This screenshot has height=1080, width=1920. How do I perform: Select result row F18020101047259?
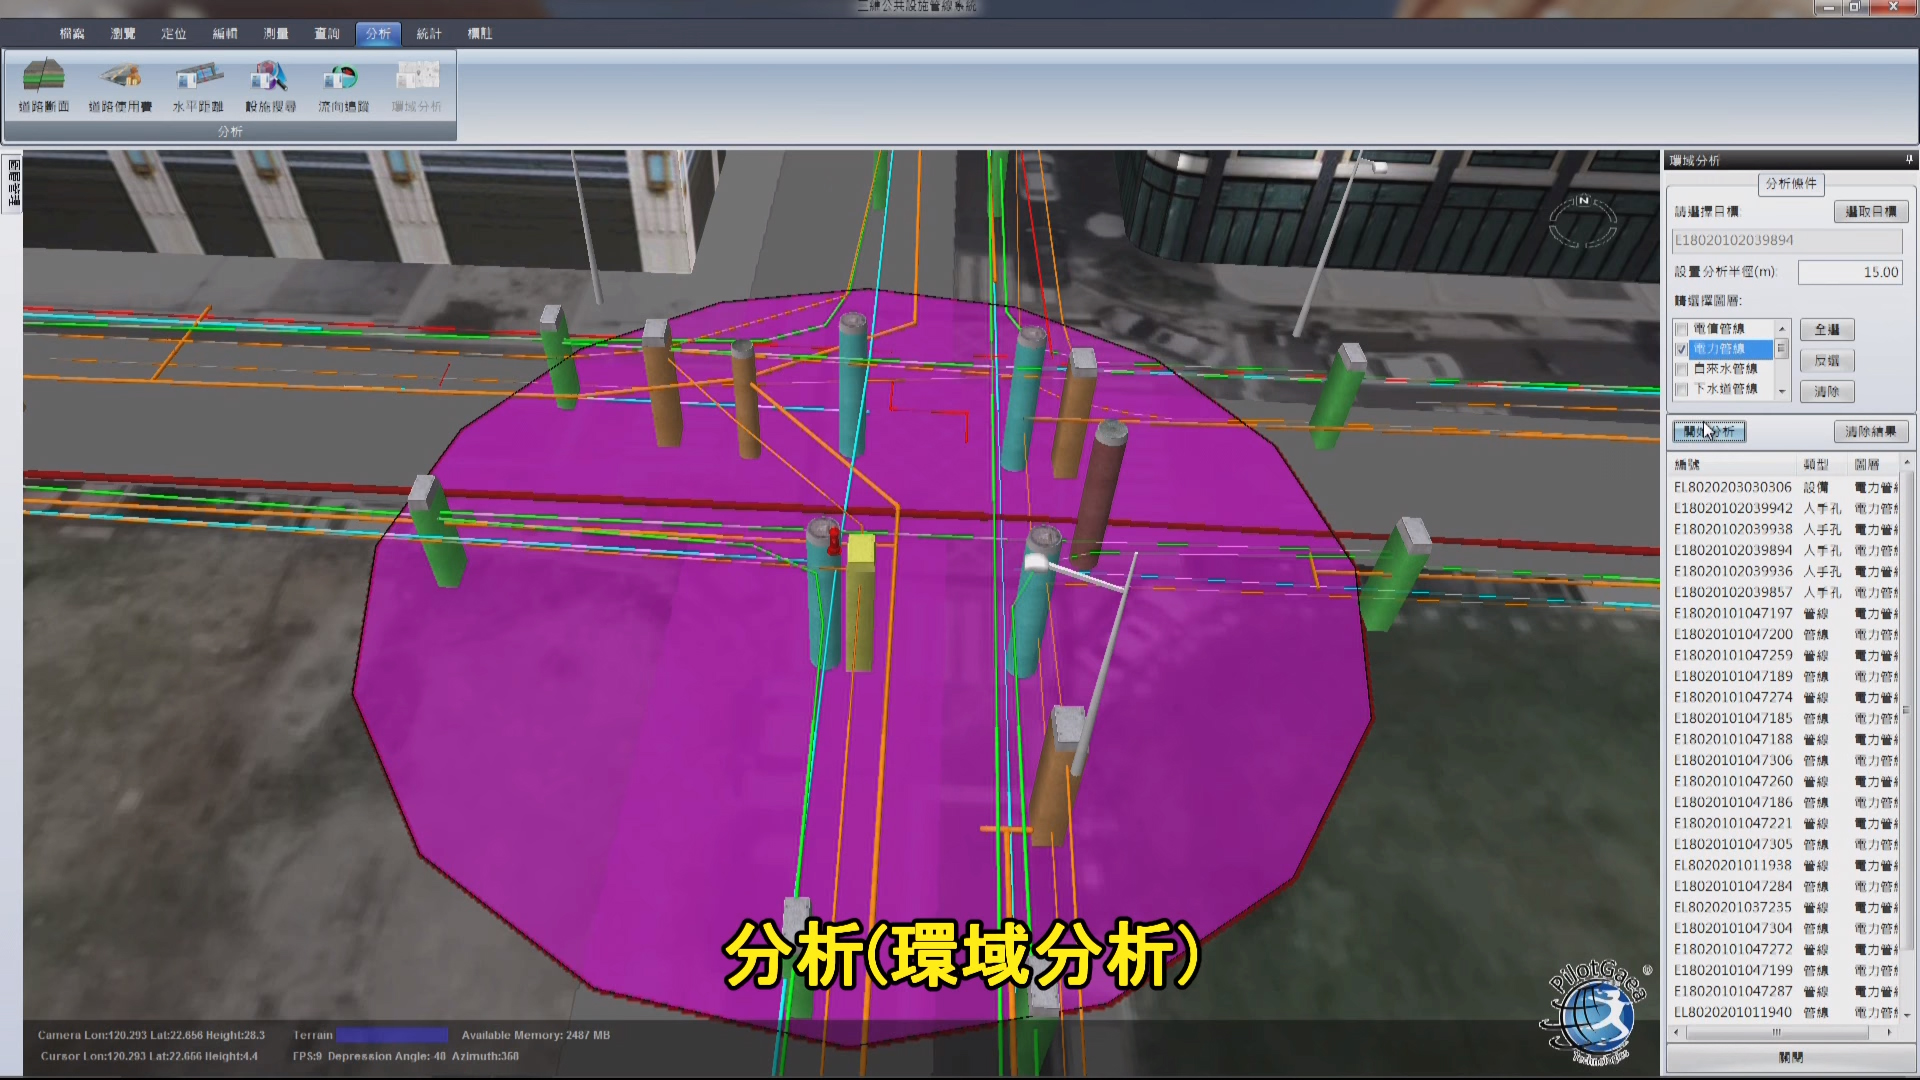(x=1785, y=655)
